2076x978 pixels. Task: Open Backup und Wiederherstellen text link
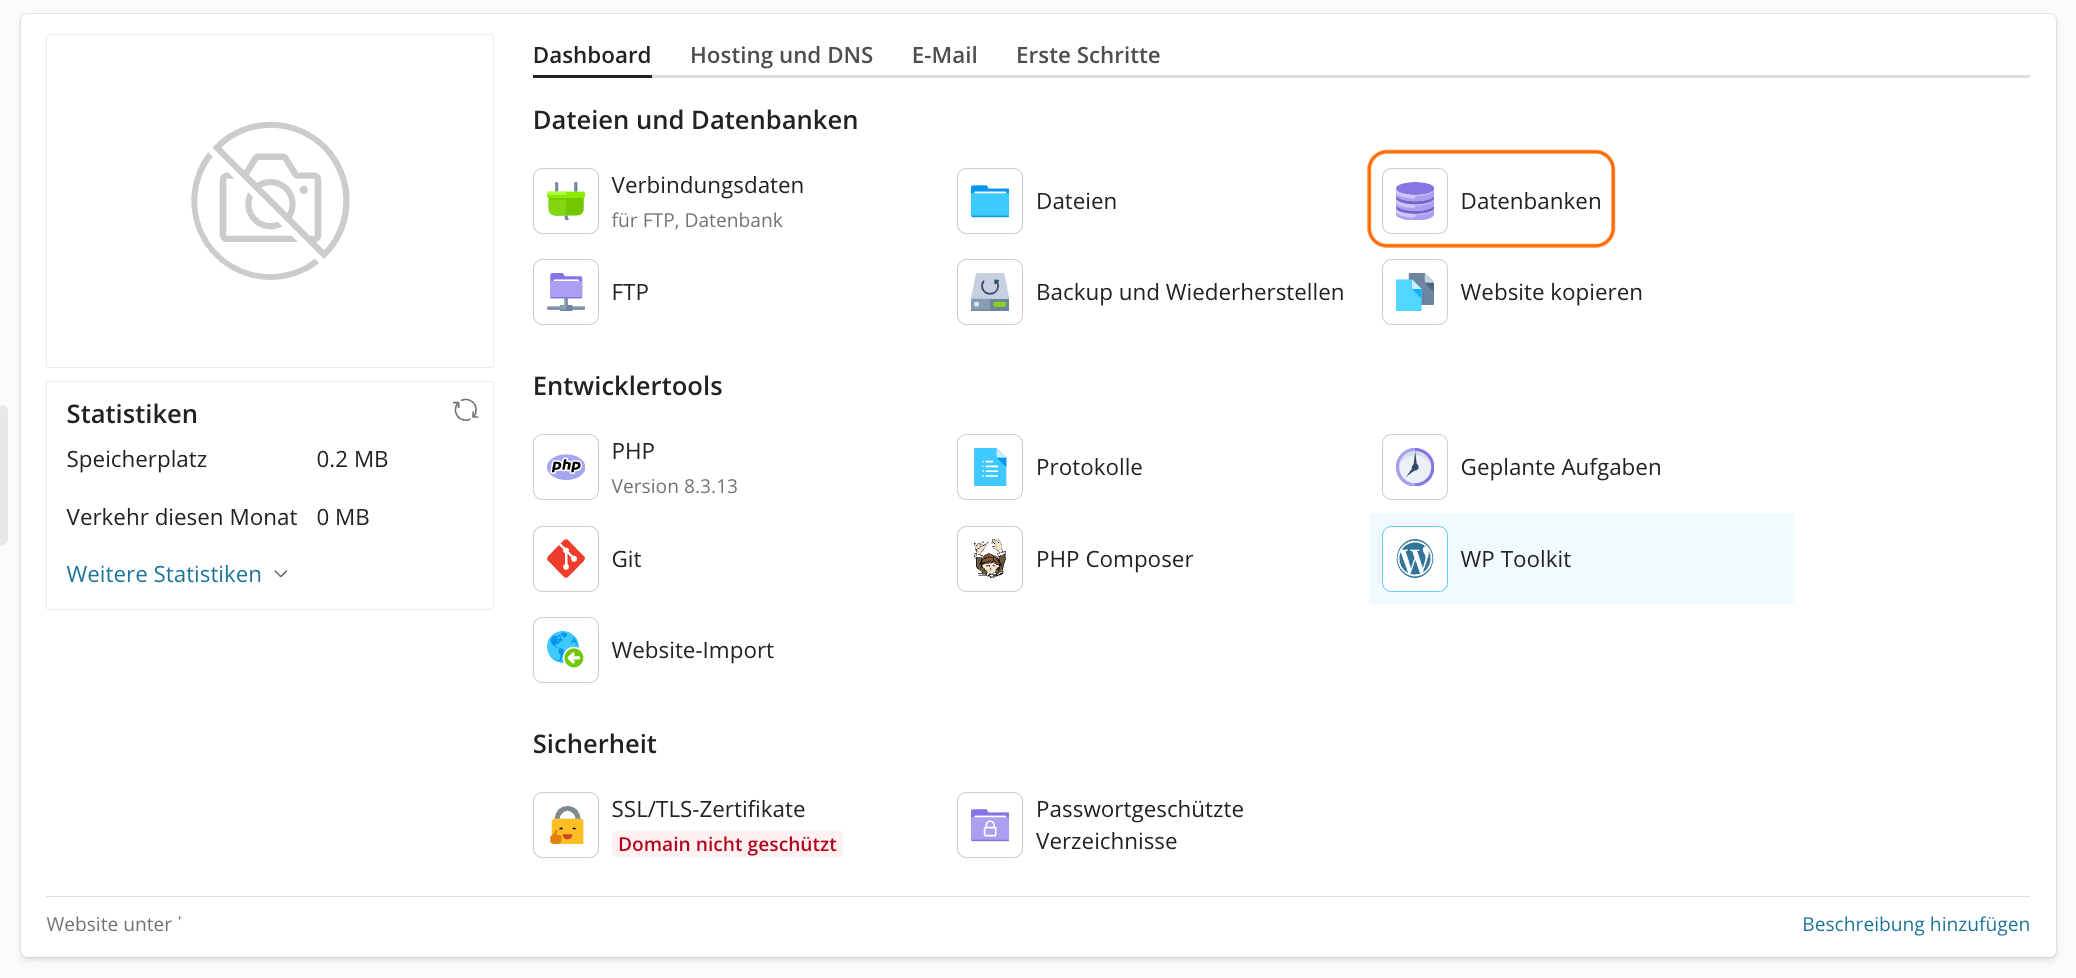(x=1190, y=292)
